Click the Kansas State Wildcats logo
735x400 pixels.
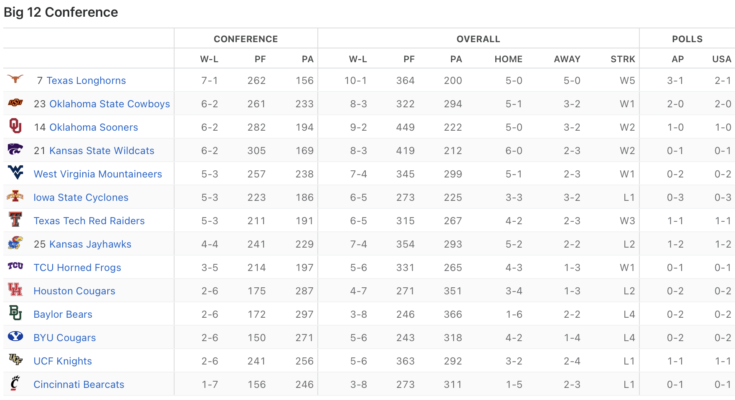(x=15, y=151)
